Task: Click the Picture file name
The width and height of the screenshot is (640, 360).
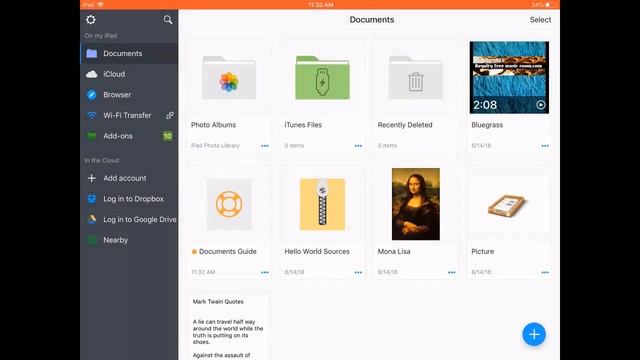Action: pos(482,251)
